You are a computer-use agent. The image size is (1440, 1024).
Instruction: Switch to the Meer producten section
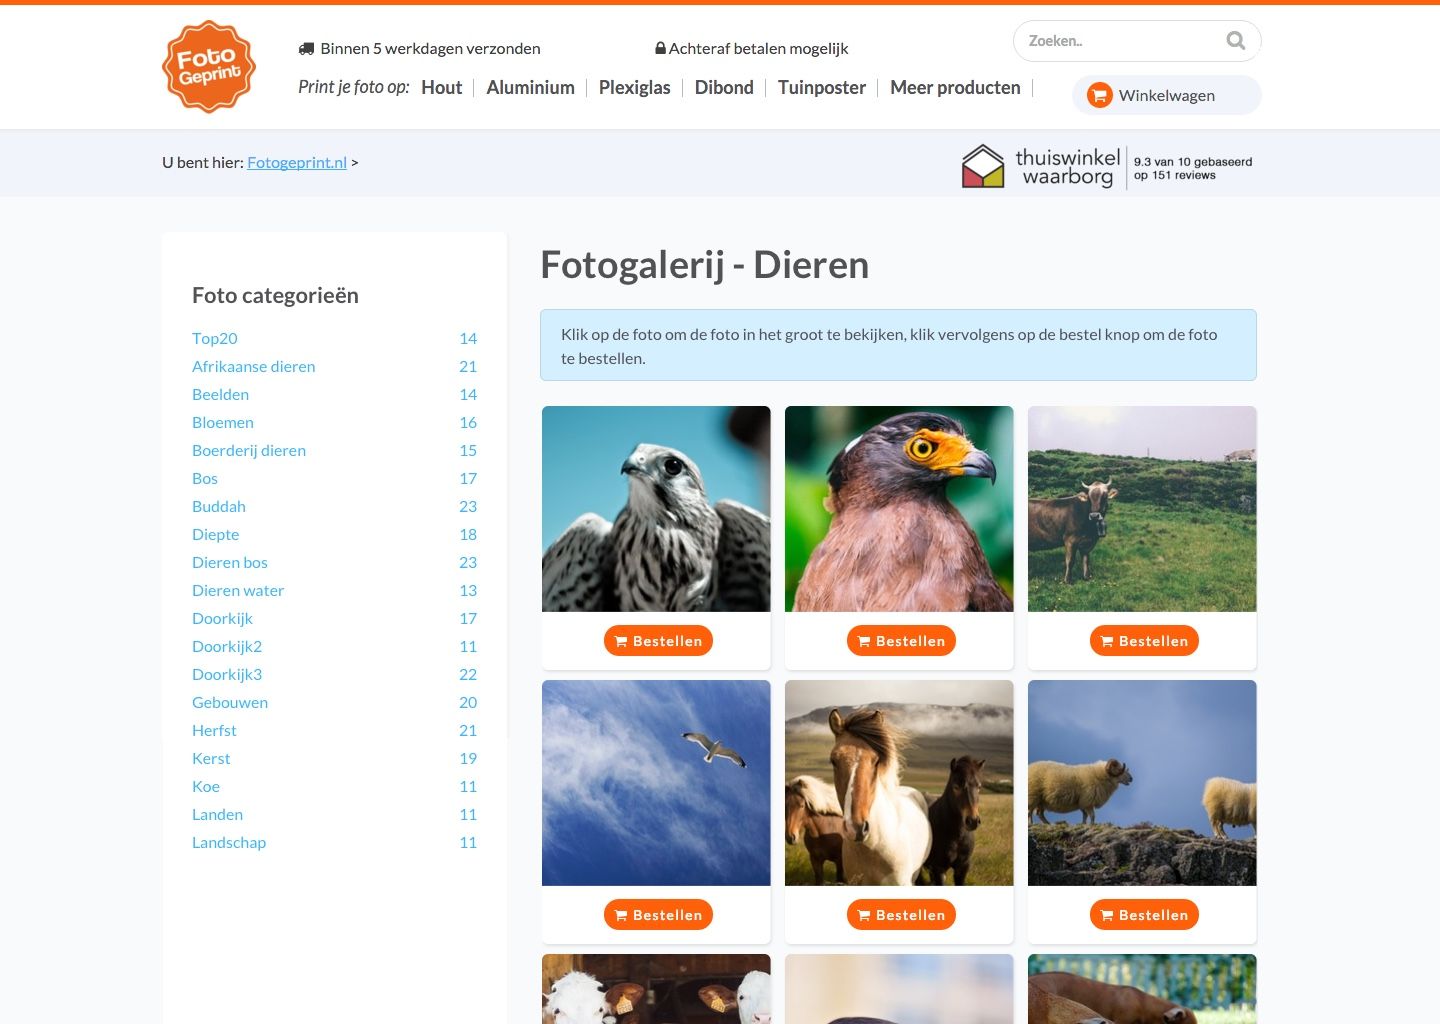click(x=955, y=88)
